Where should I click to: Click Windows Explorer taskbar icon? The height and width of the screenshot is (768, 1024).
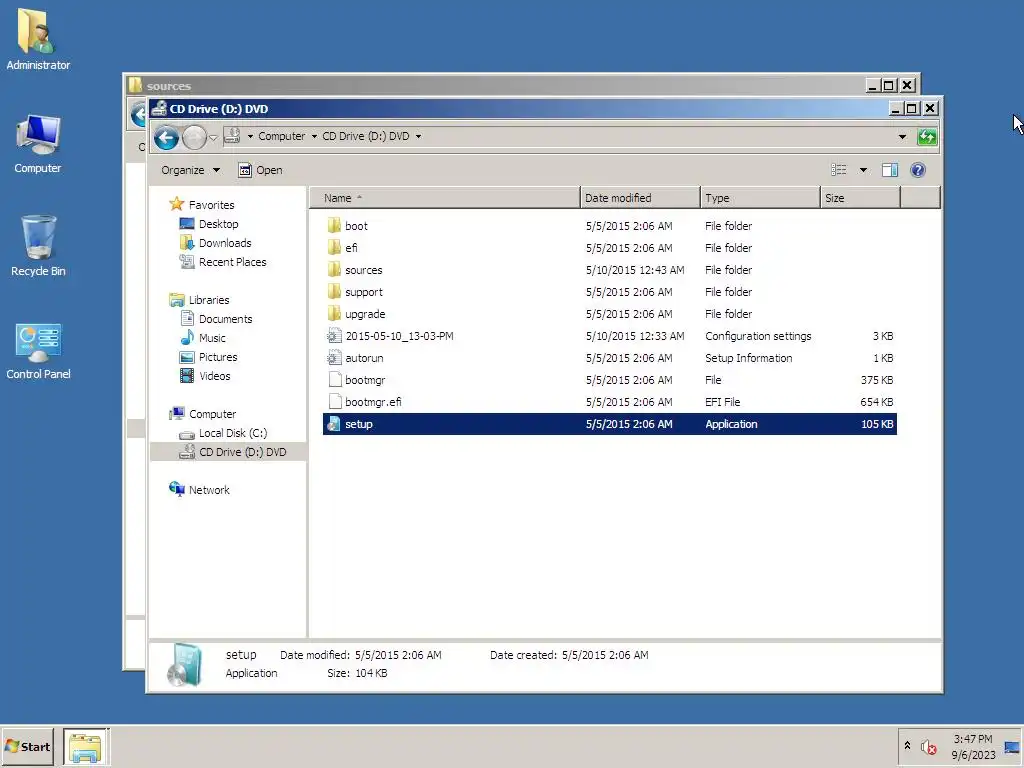point(86,747)
